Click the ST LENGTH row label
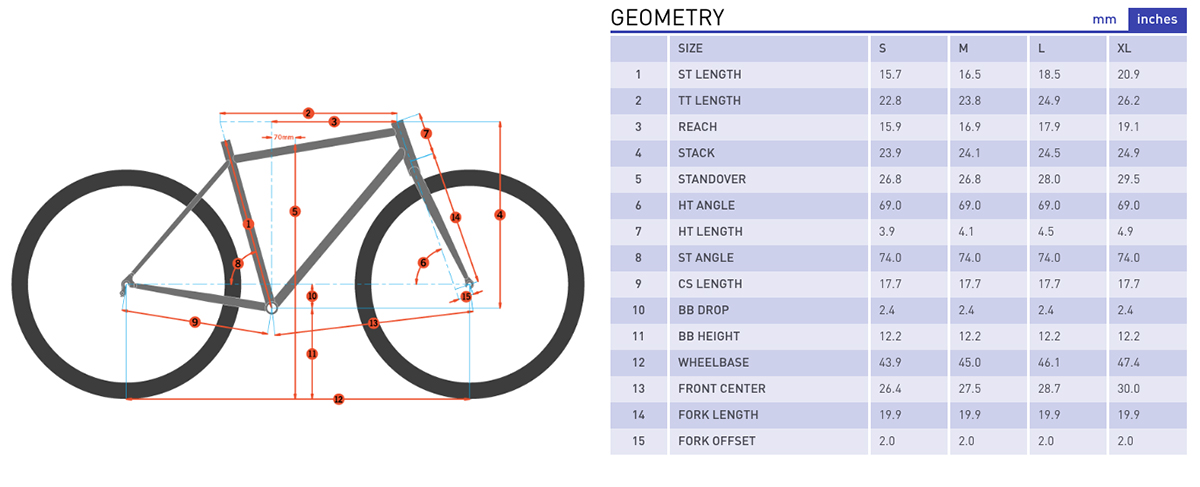 pos(709,74)
